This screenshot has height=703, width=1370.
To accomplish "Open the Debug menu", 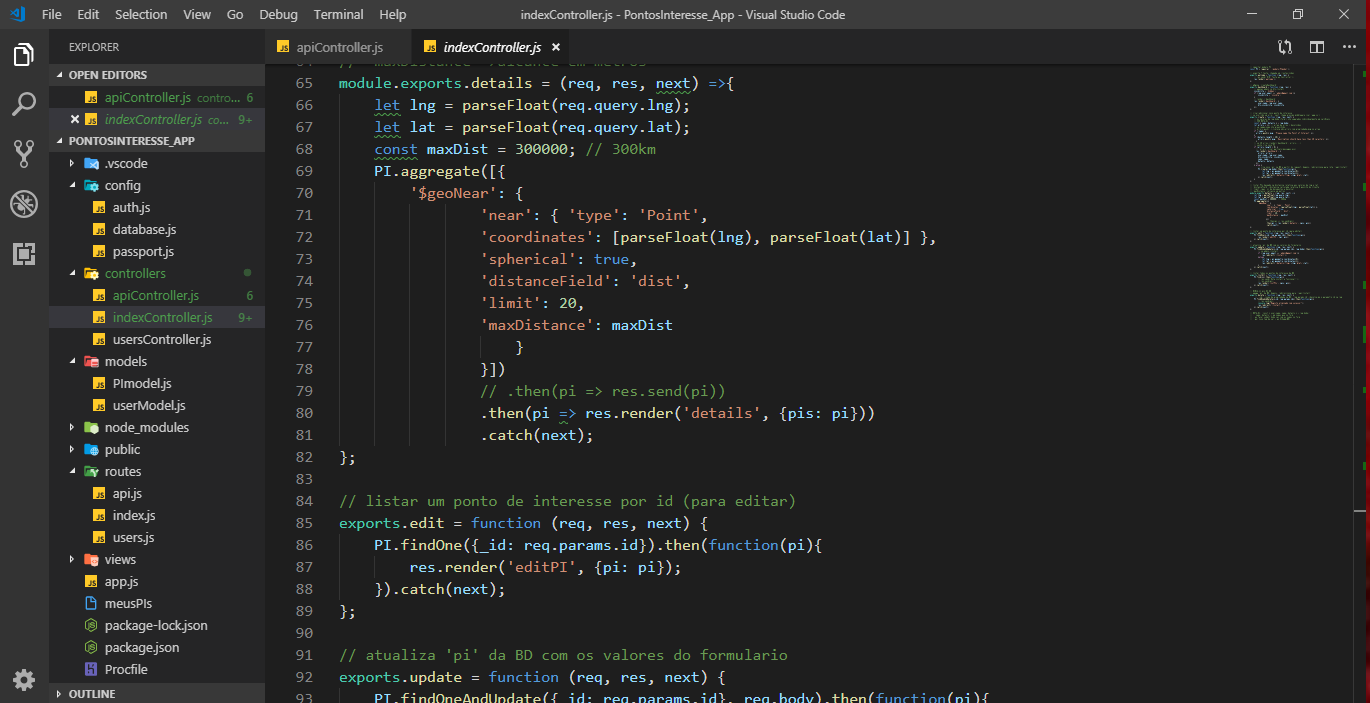I will click(x=278, y=14).
